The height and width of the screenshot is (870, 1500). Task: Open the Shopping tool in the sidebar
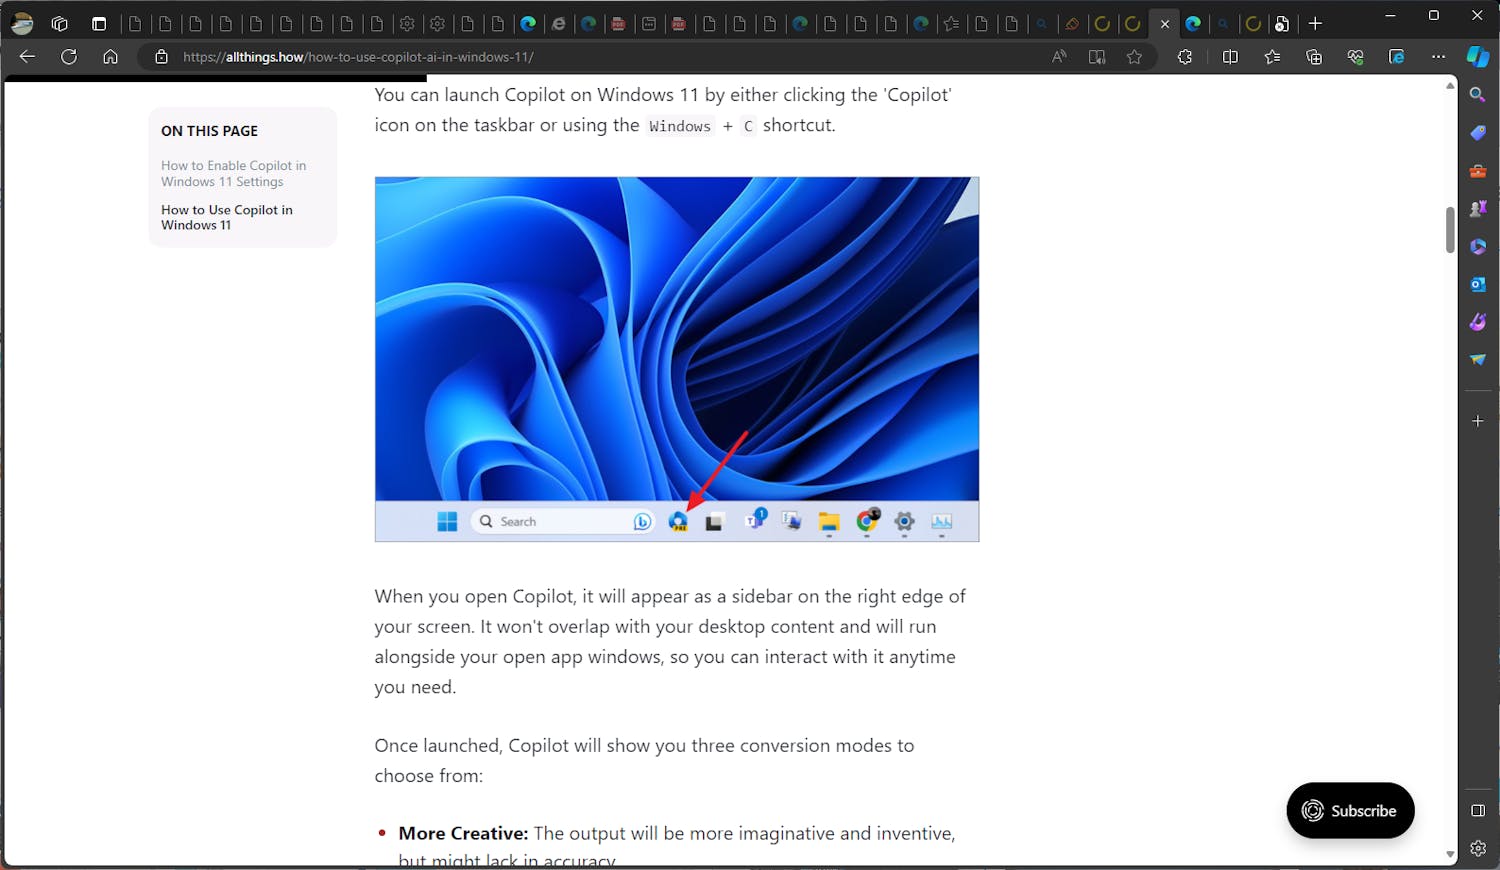tap(1478, 132)
